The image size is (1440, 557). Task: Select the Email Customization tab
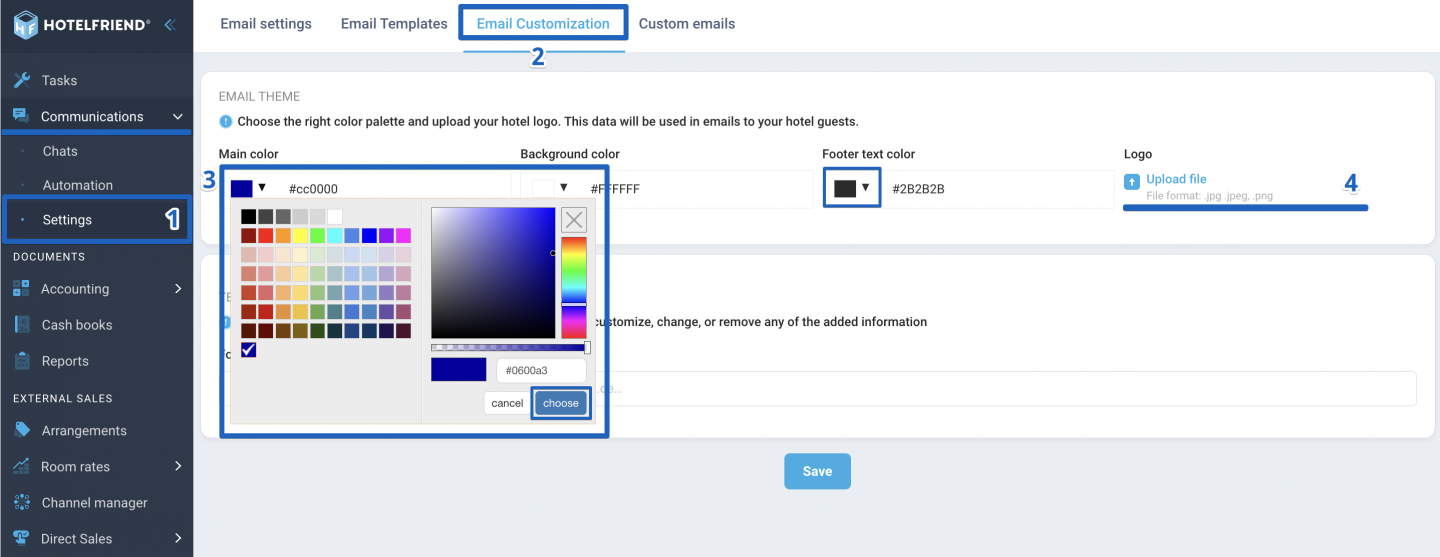pos(543,24)
